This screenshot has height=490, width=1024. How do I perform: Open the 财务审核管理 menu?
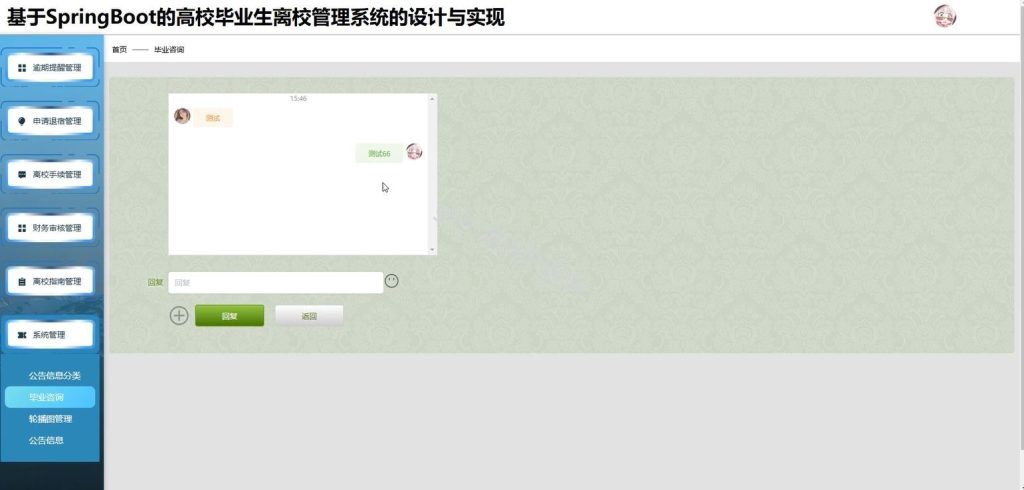pyautogui.click(x=50, y=228)
